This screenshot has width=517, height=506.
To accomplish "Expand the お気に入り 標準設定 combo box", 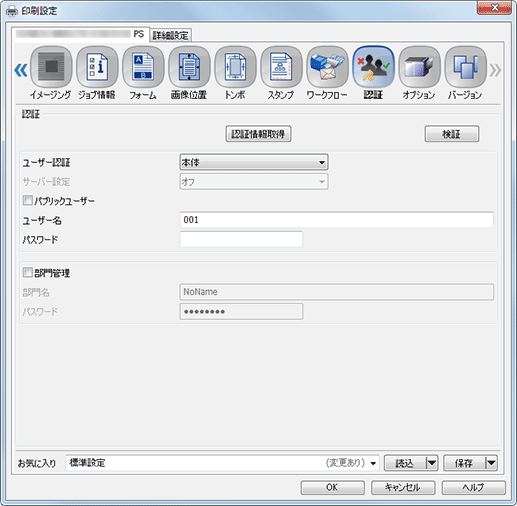I will click(222, 463).
